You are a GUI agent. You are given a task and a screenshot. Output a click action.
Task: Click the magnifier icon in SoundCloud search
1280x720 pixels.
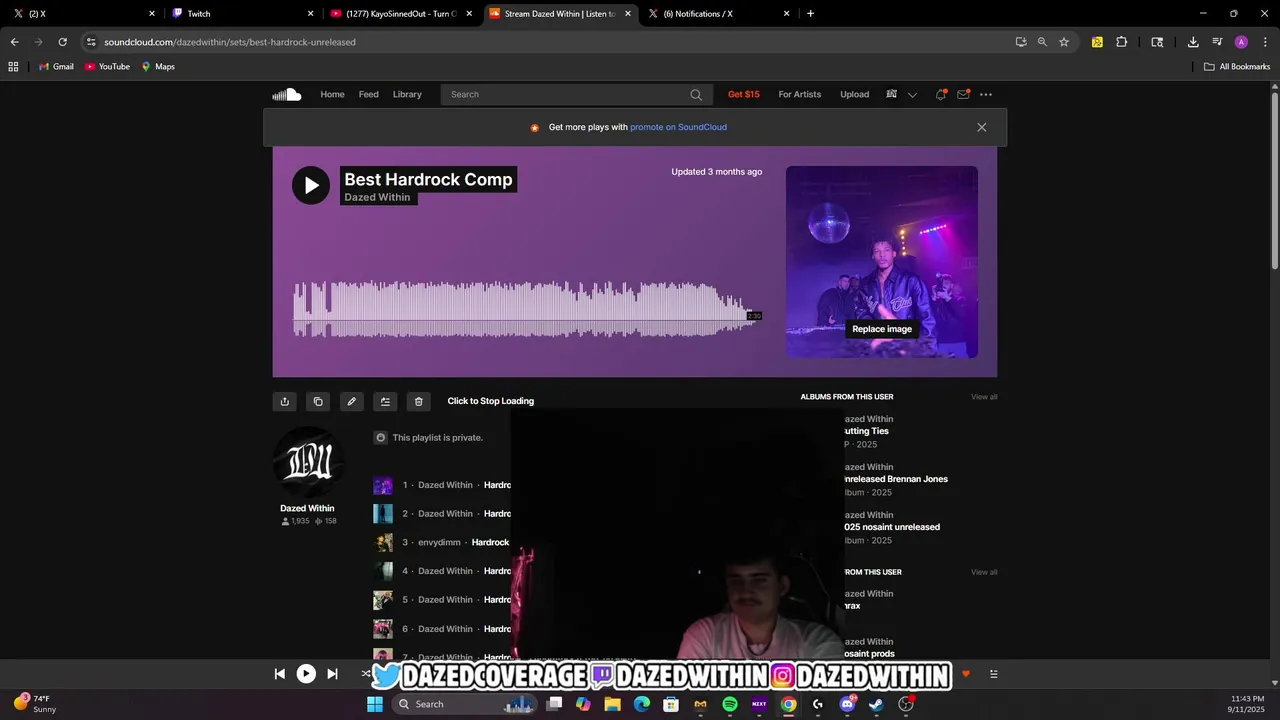696,95
